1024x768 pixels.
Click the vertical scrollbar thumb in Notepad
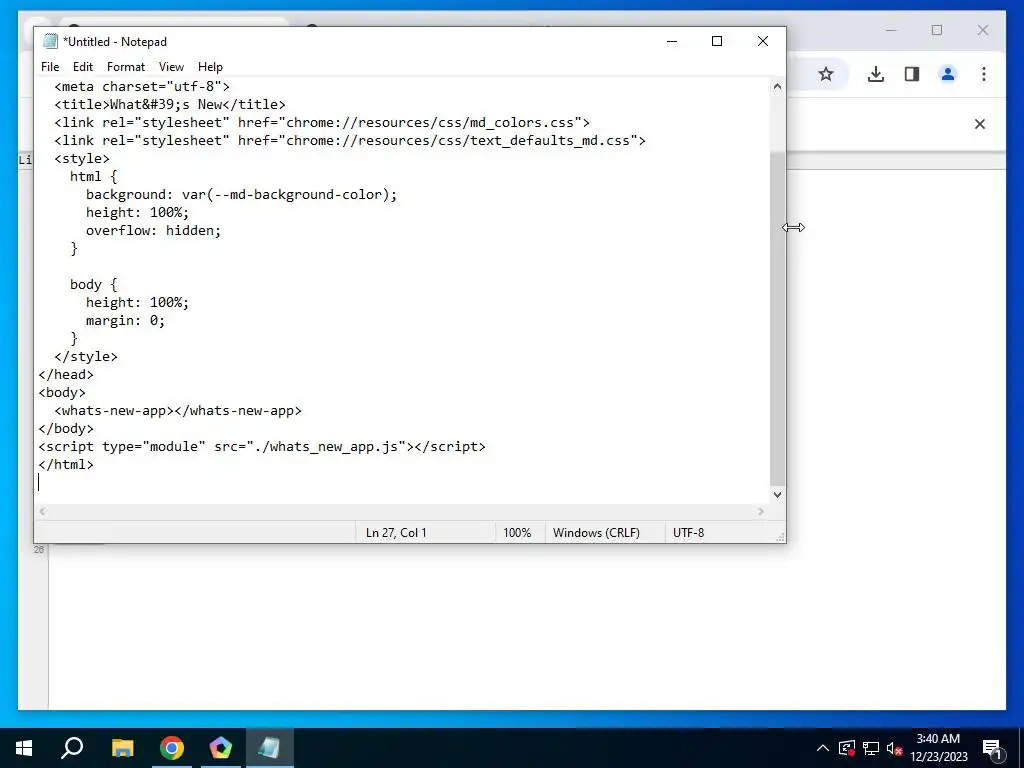[777, 319]
